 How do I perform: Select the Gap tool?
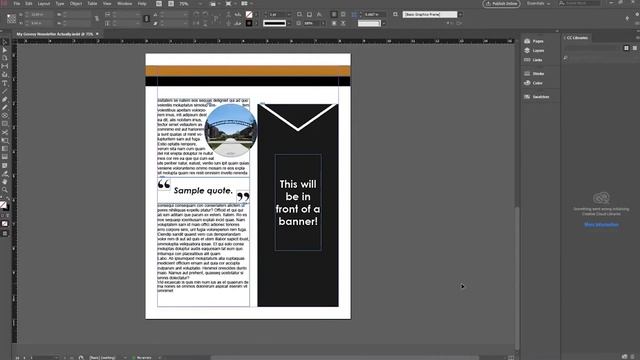point(4,67)
